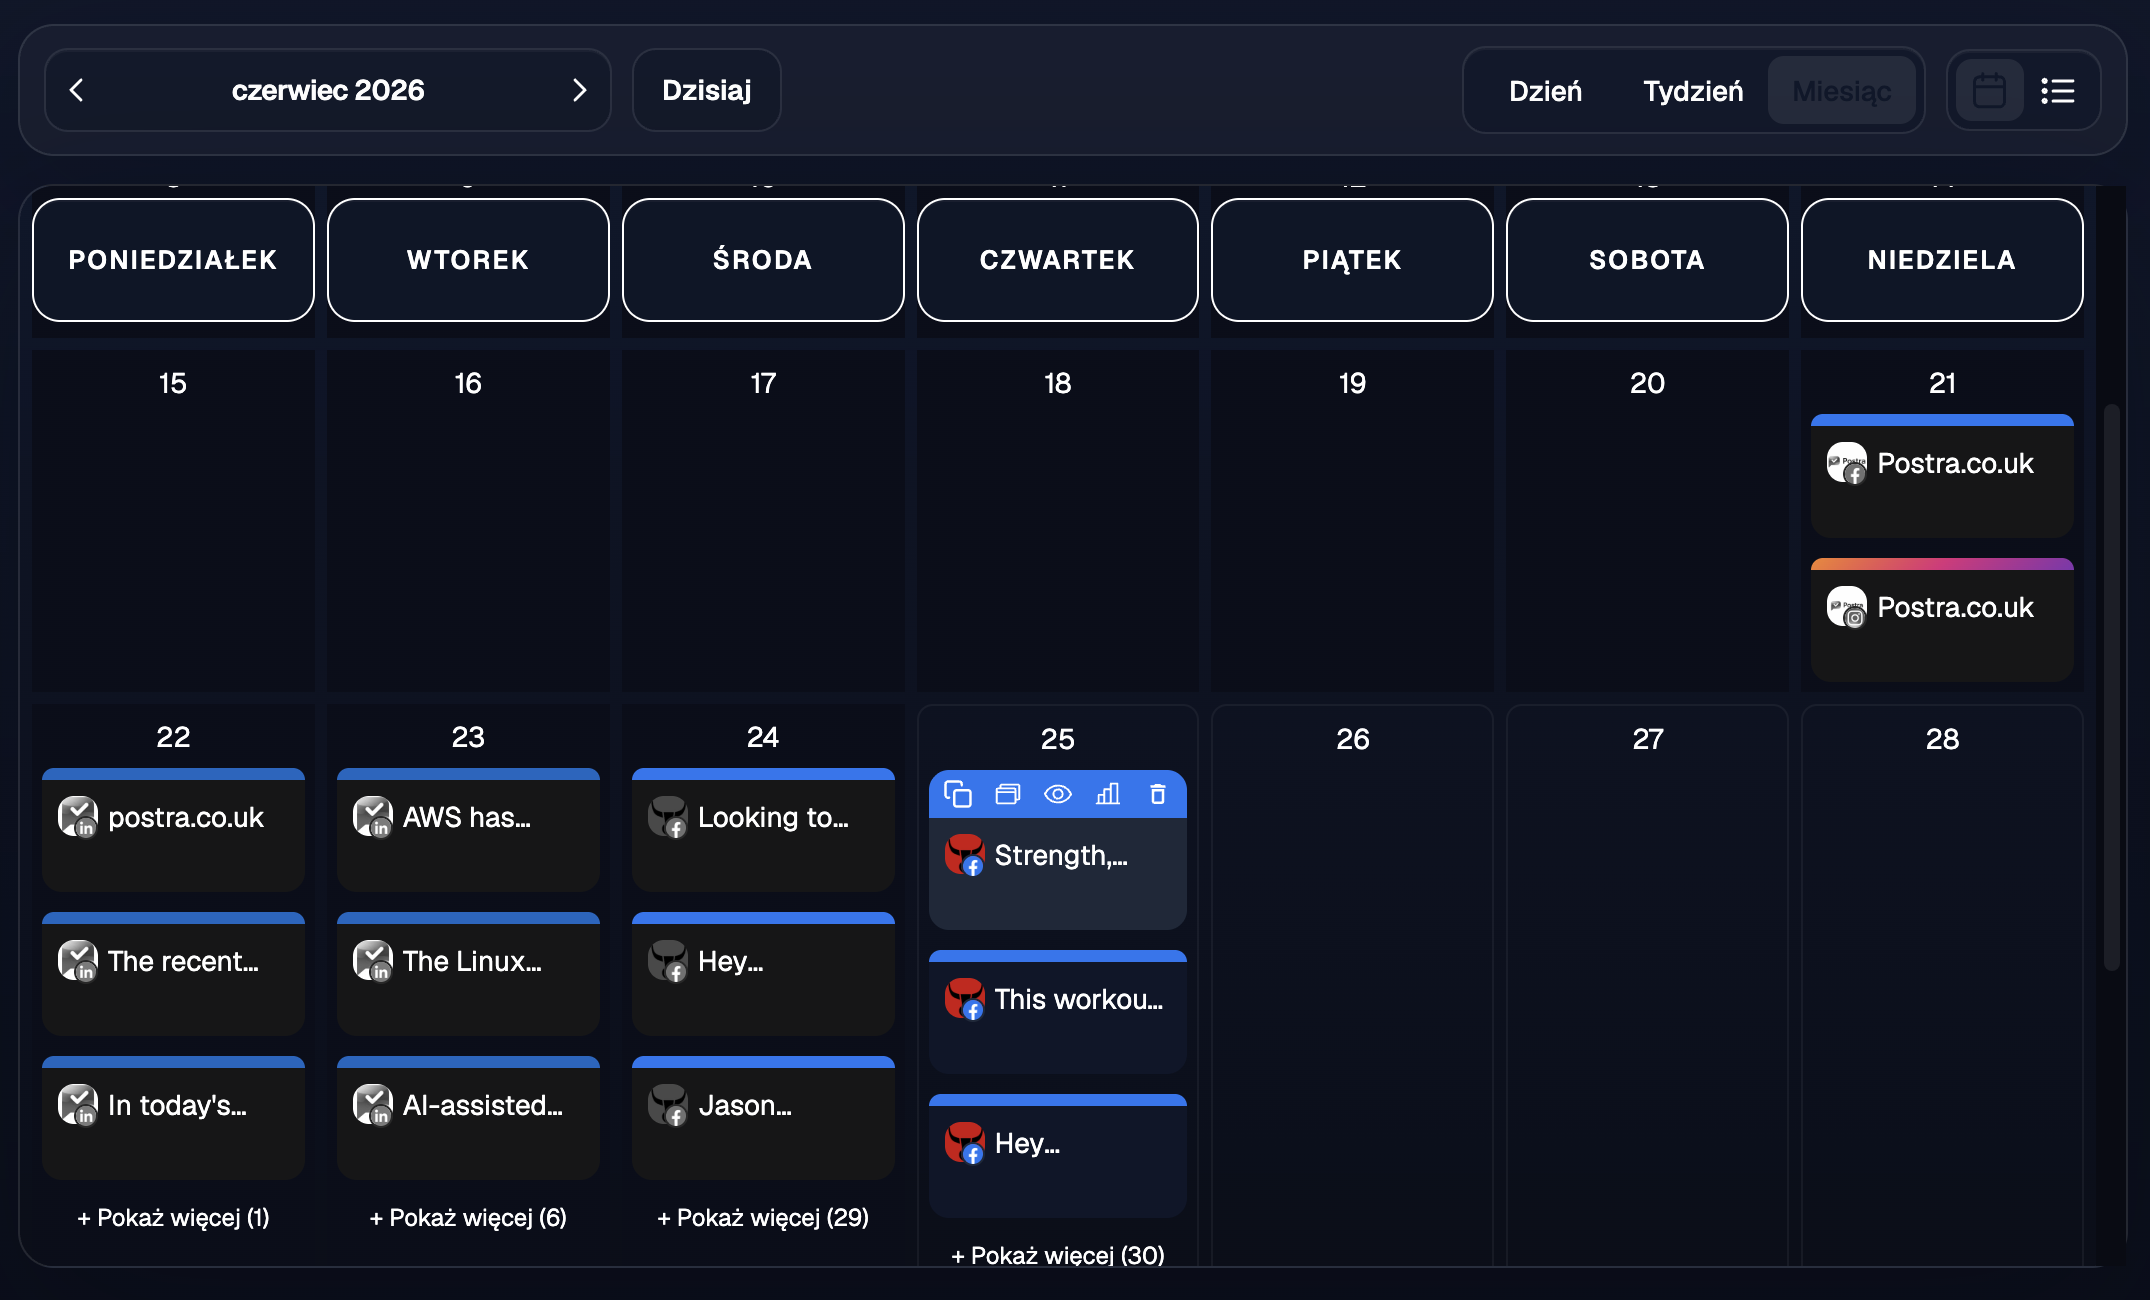2150x1300 pixels.
Task: Click the duplicate icon on the Strength post
Action: point(958,794)
